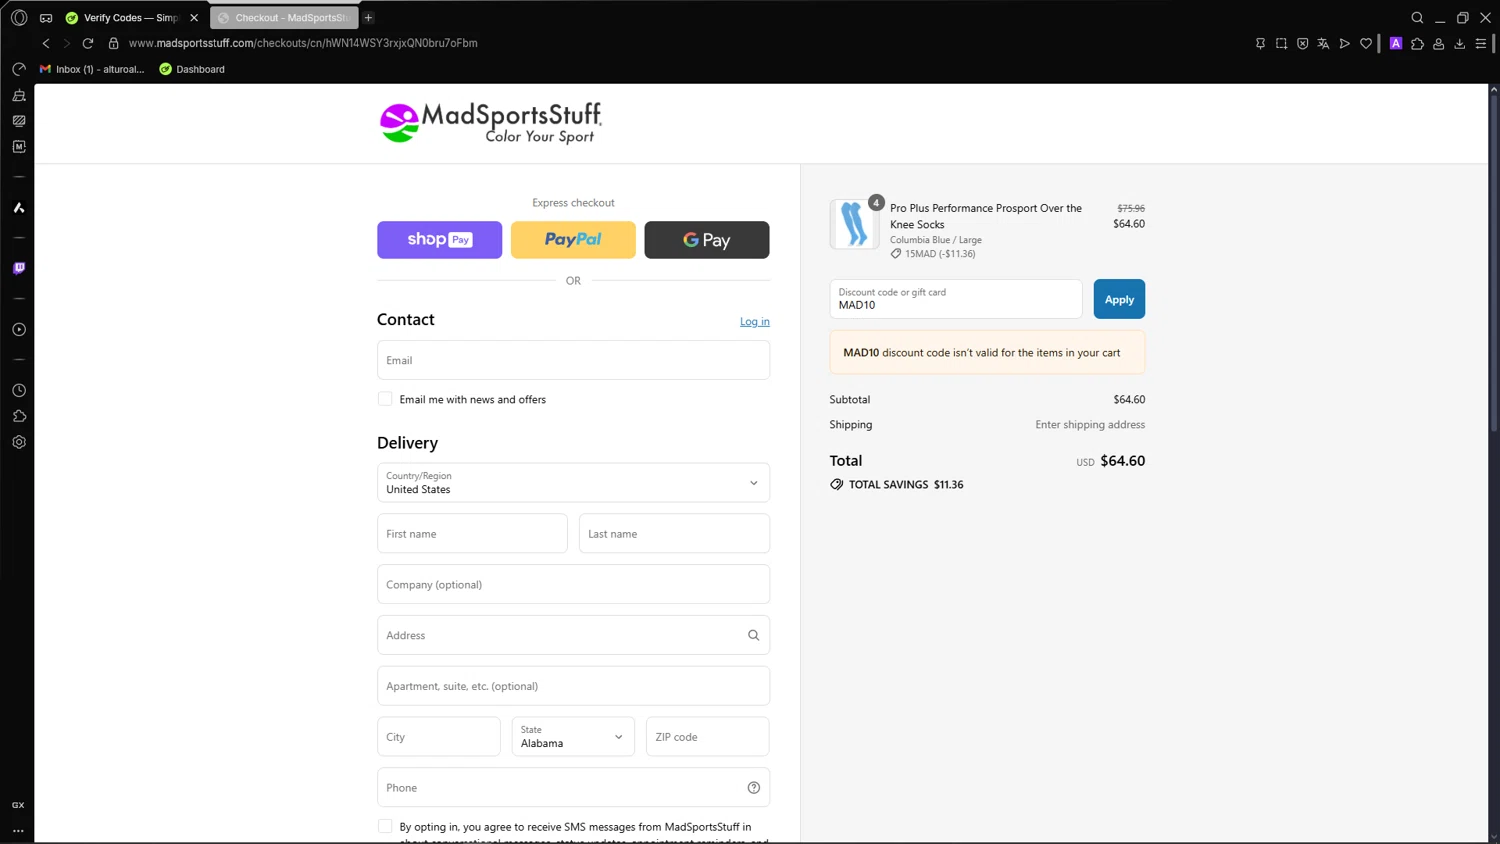This screenshot has width=1500, height=844.
Task: Click the First name field
Action: tap(472, 534)
